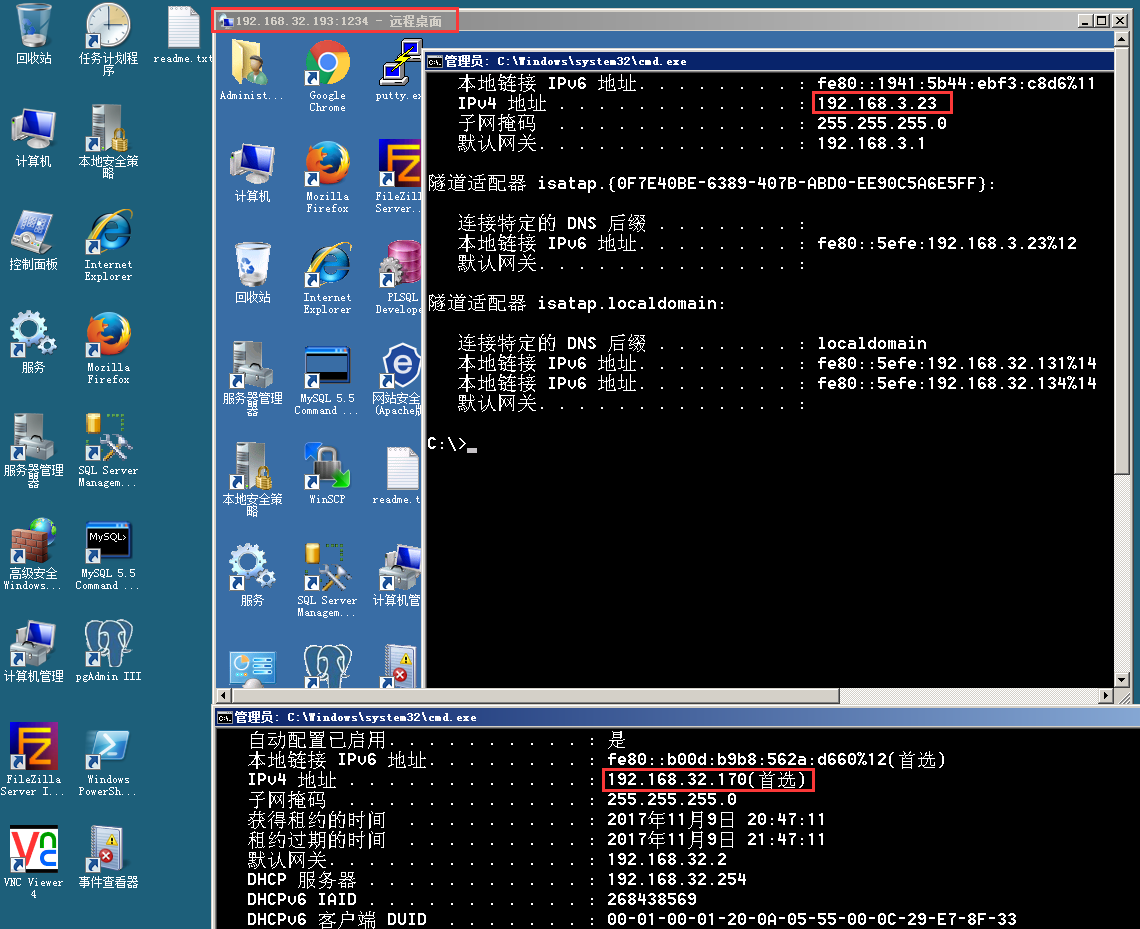Open 服务 on the local desktop
Screen dimensions: 1140x929
point(33,343)
